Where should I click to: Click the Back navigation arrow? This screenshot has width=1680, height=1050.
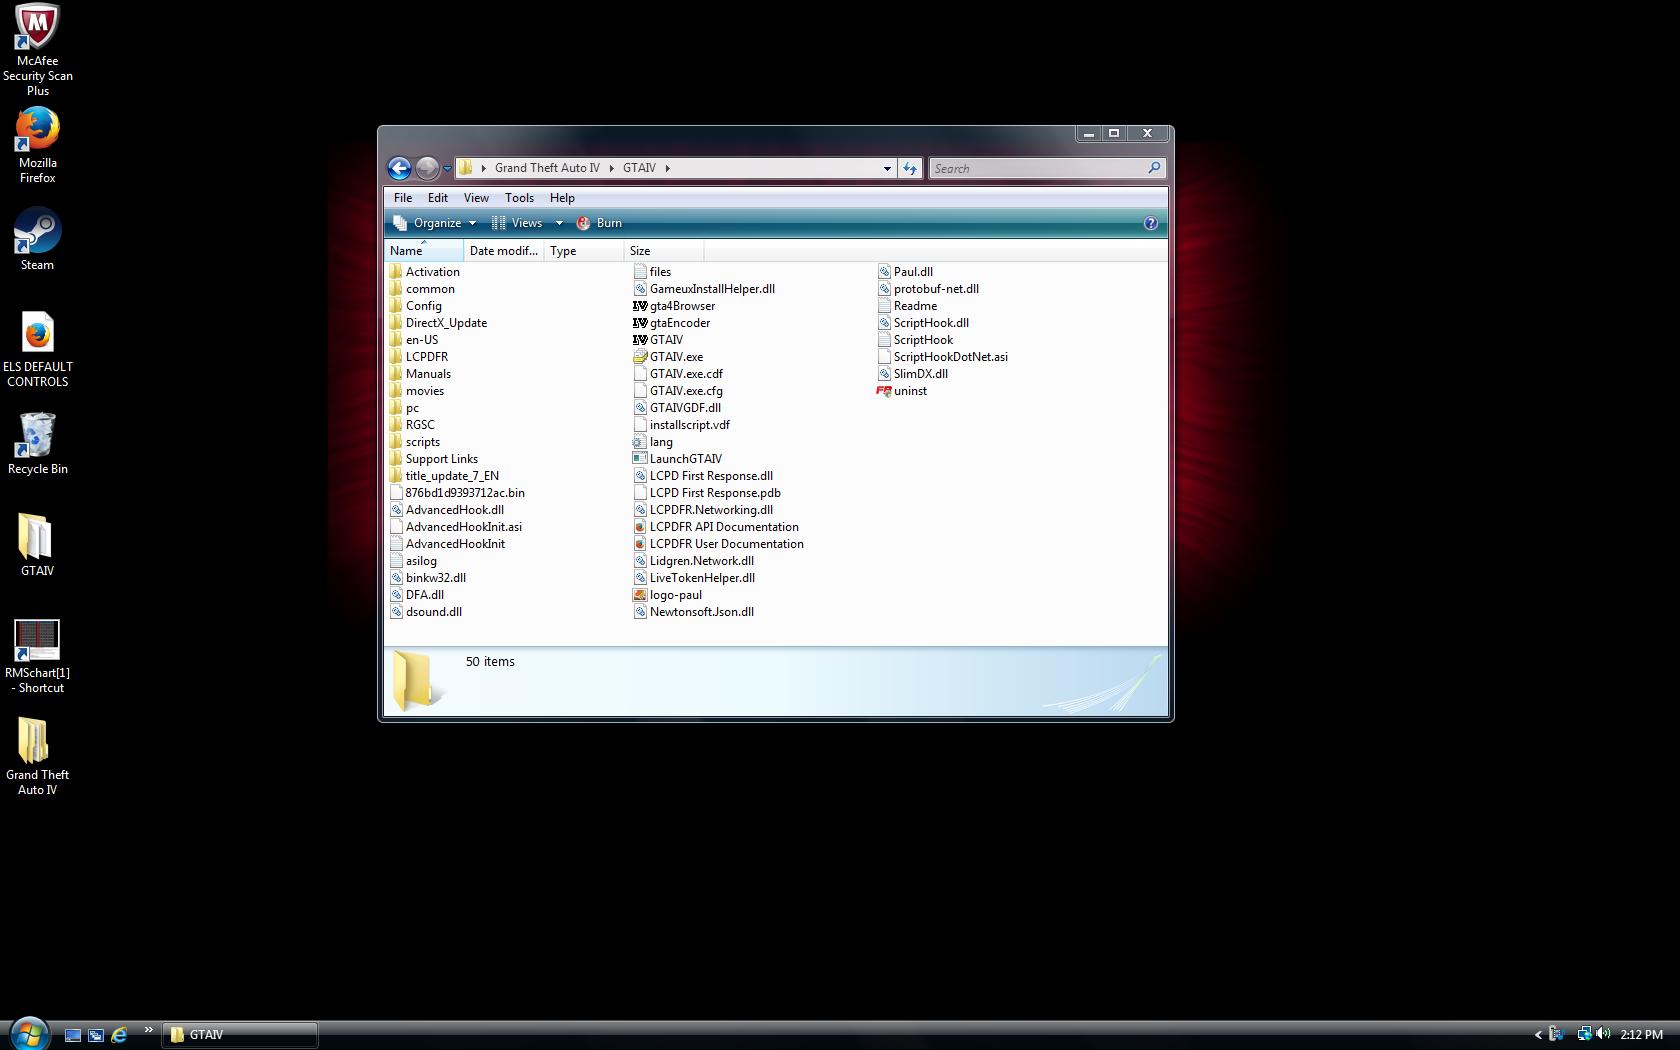click(399, 168)
